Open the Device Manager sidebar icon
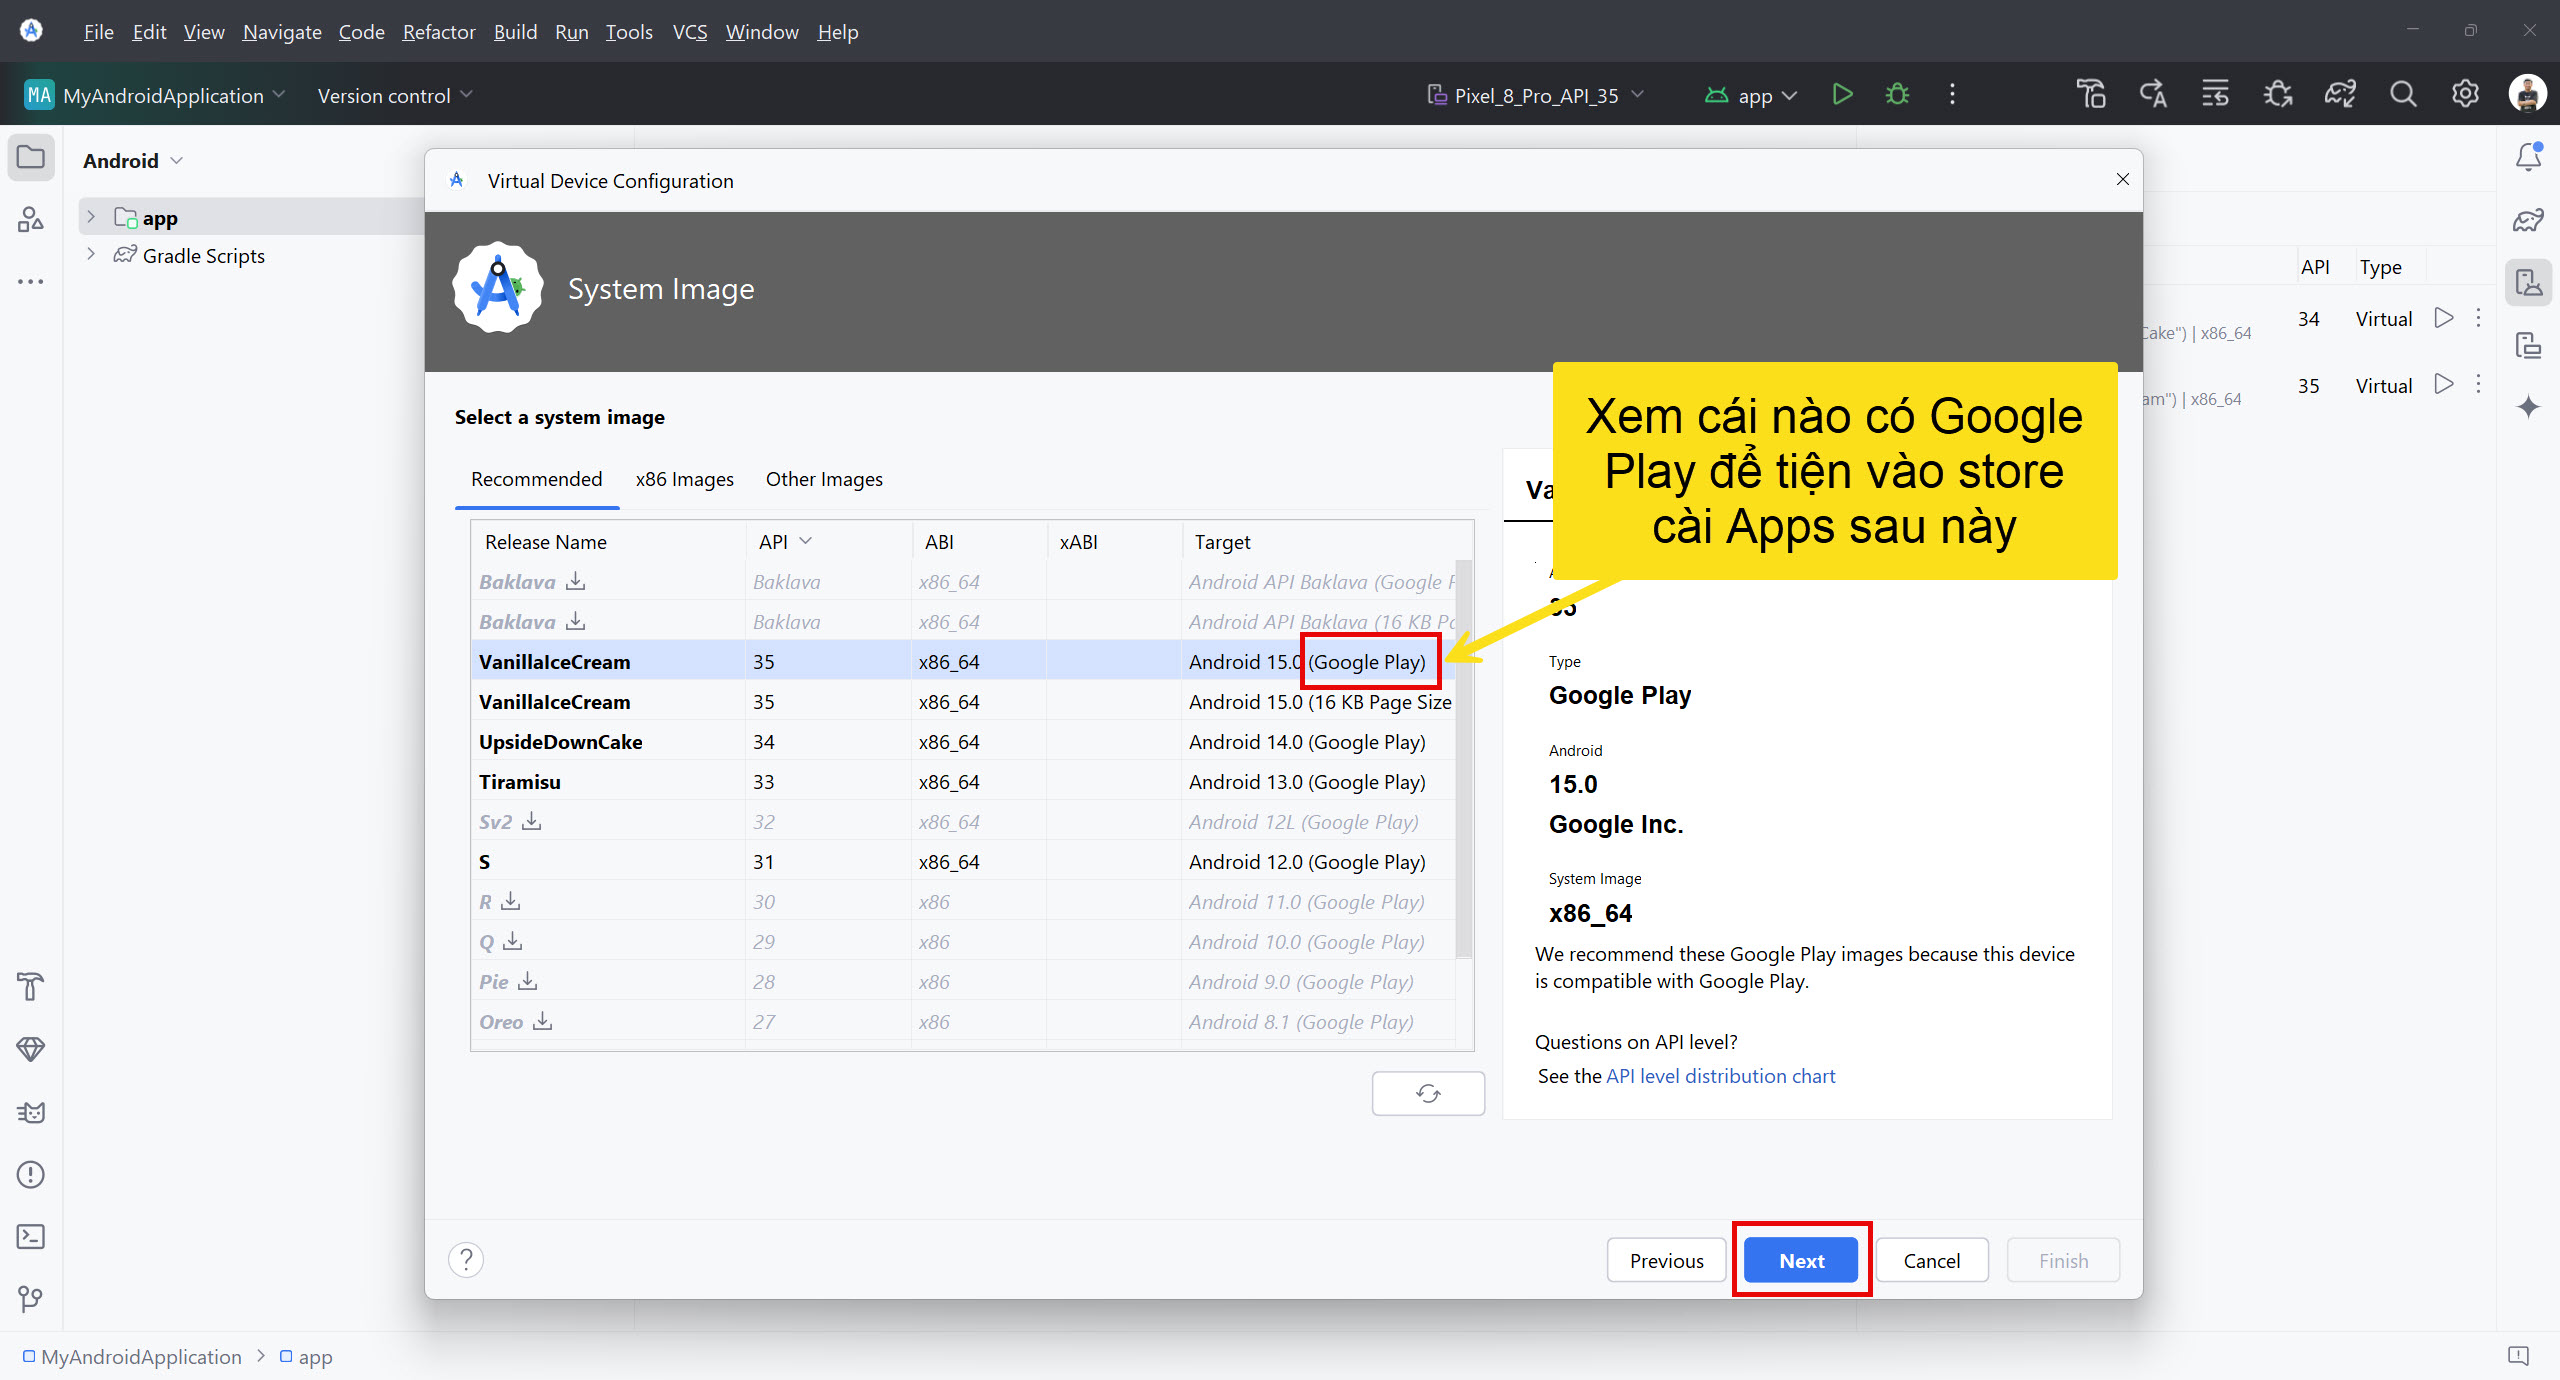2560x1380 pixels. pos(2529,283)
